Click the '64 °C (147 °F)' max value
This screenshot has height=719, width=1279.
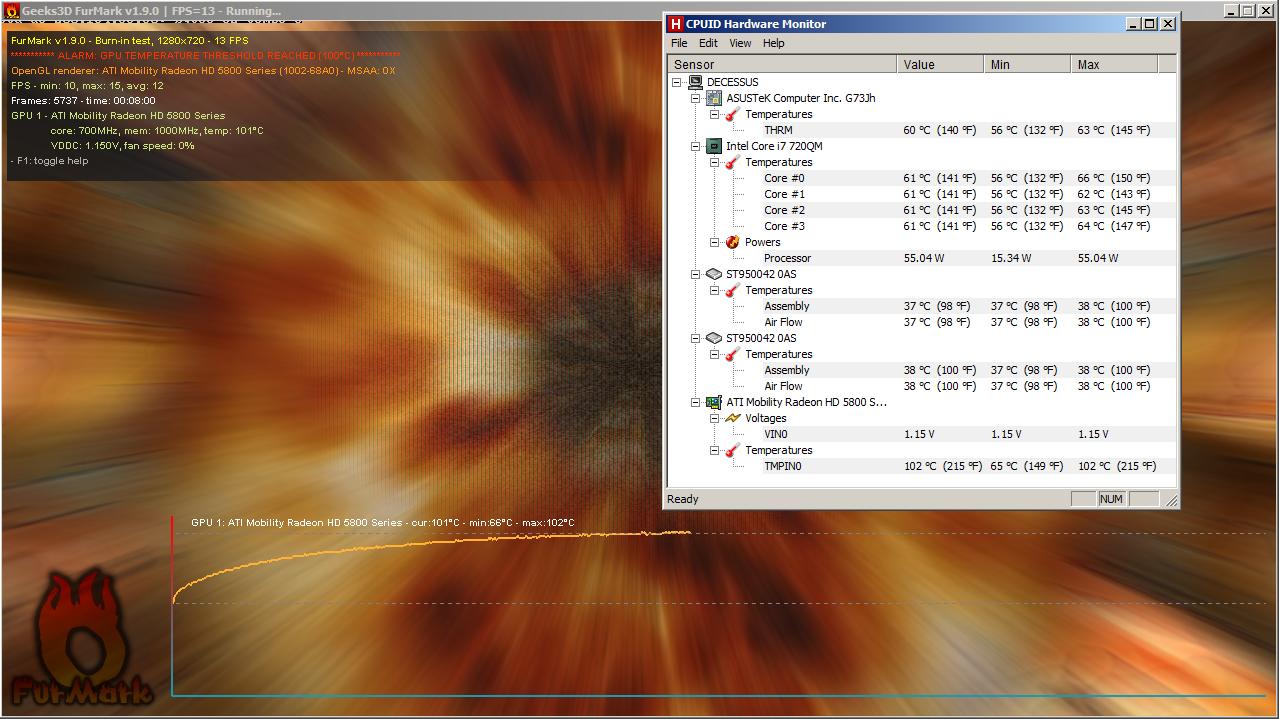[x=1113, y=226]
